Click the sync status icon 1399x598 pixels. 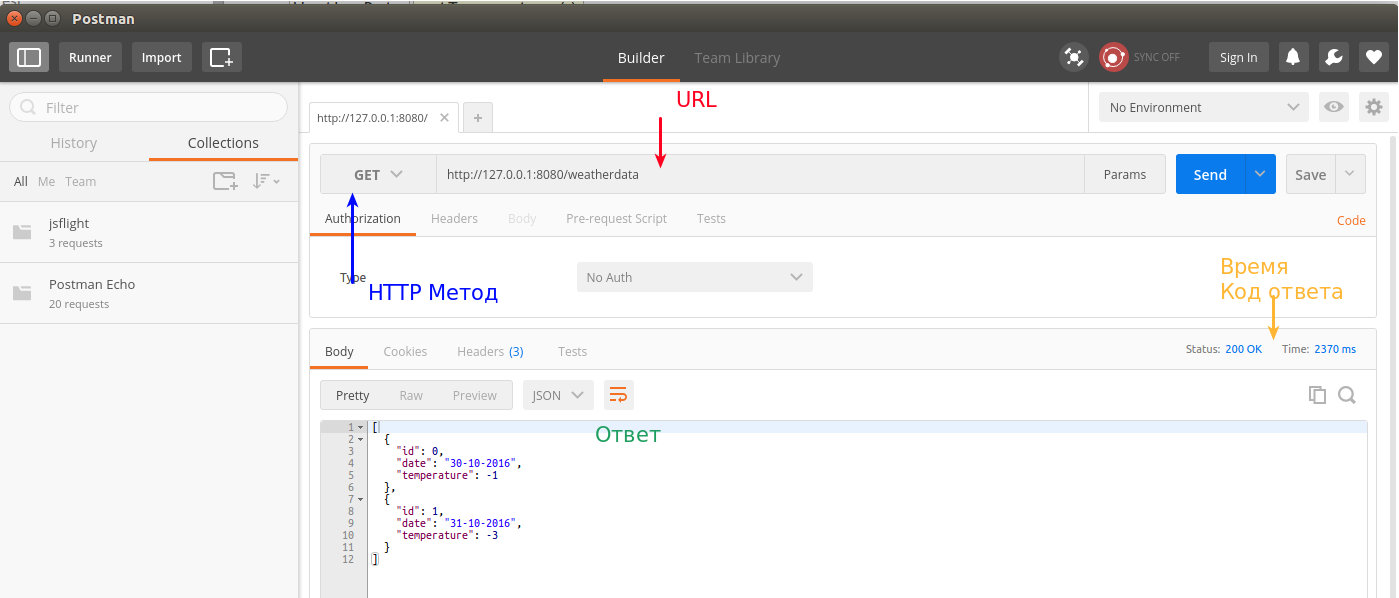tap(1114, 58)
